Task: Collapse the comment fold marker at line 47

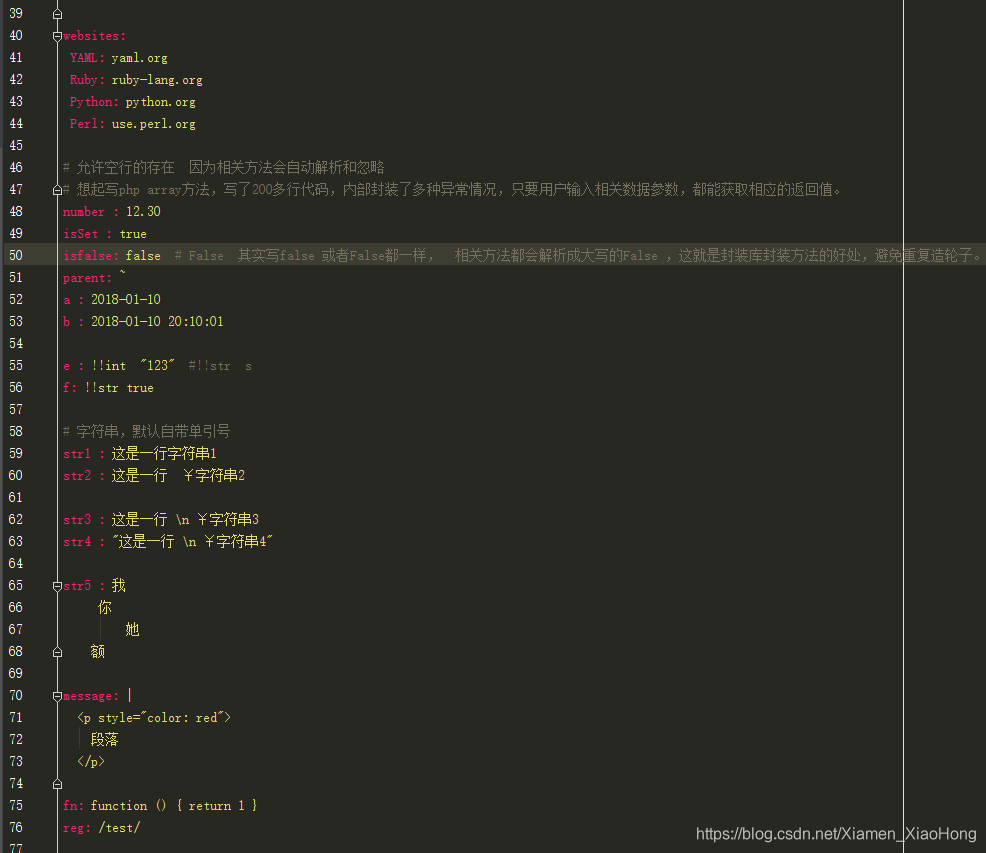Action: coord(57,190)
